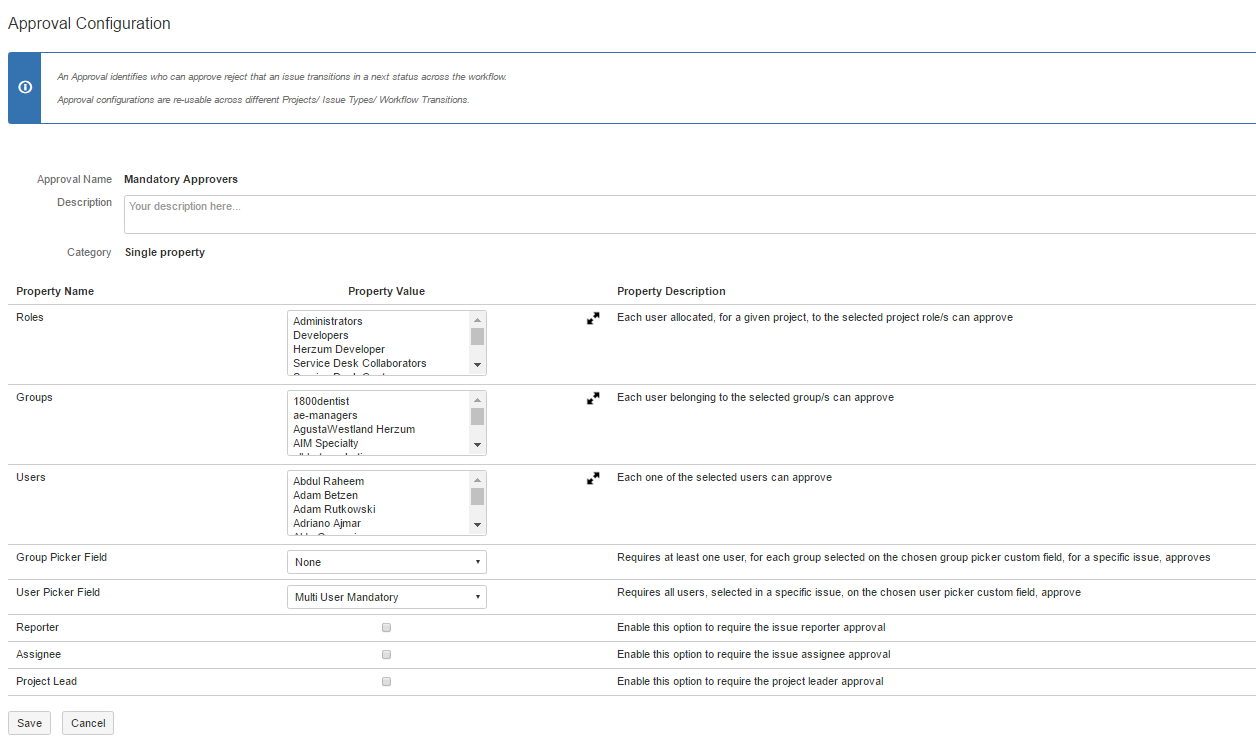Open the Group Picker Field dropdown
This screenshot has width=1256, height=743.
point(386,562)
